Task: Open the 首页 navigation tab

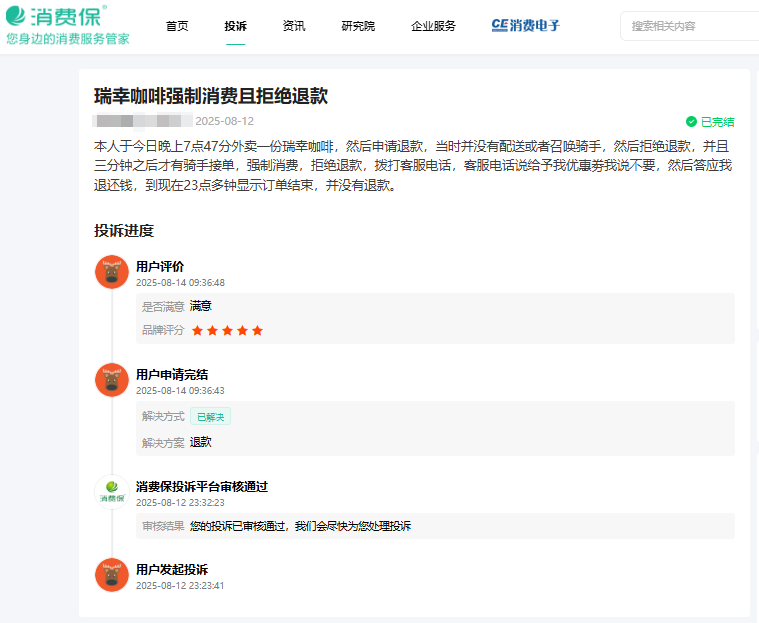Action: 177,26
